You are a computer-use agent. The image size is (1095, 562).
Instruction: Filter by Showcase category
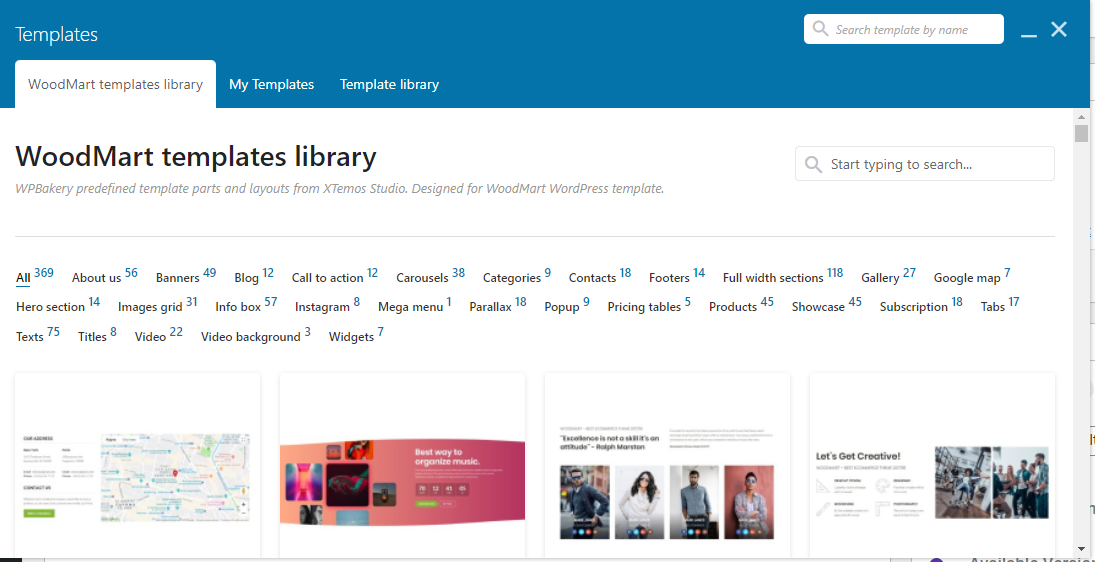click(827, 306)
